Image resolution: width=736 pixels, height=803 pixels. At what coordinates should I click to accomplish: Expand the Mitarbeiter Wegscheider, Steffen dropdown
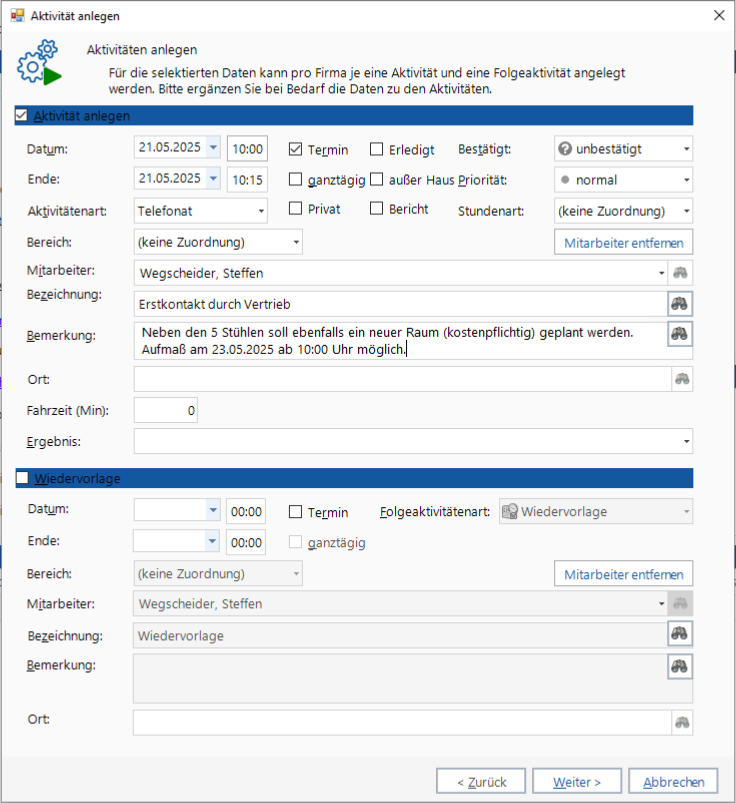(662, 273)
